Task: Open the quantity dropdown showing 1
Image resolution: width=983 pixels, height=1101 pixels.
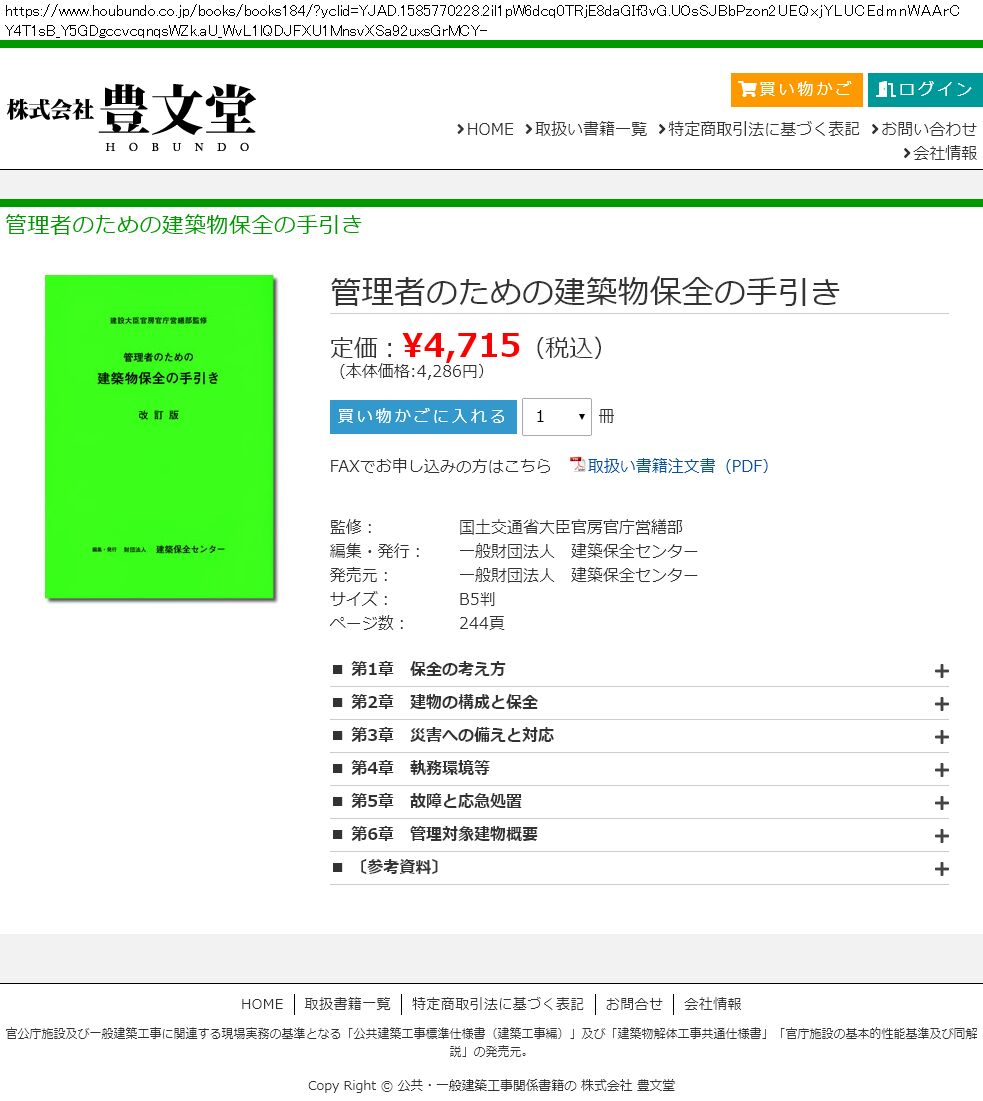Action: (x=557, y=417)
